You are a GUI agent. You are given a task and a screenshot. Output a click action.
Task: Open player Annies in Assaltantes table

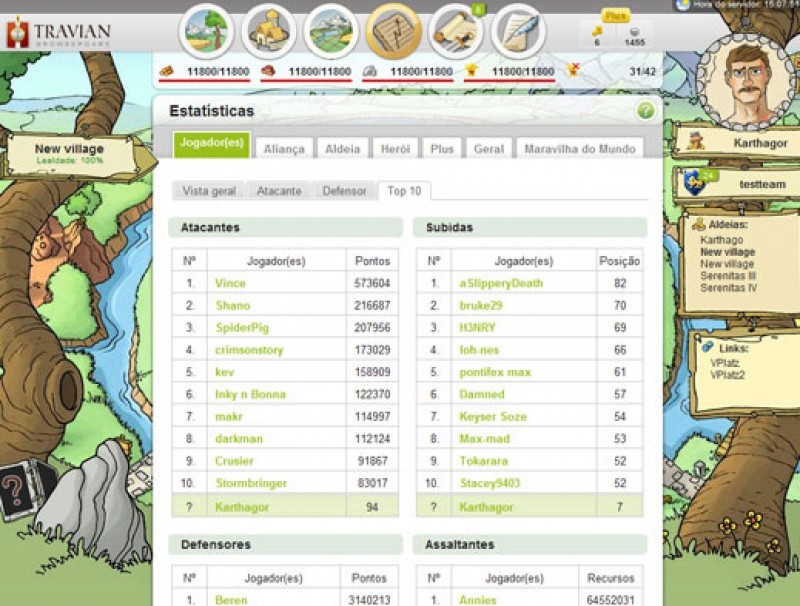[478, 600]
